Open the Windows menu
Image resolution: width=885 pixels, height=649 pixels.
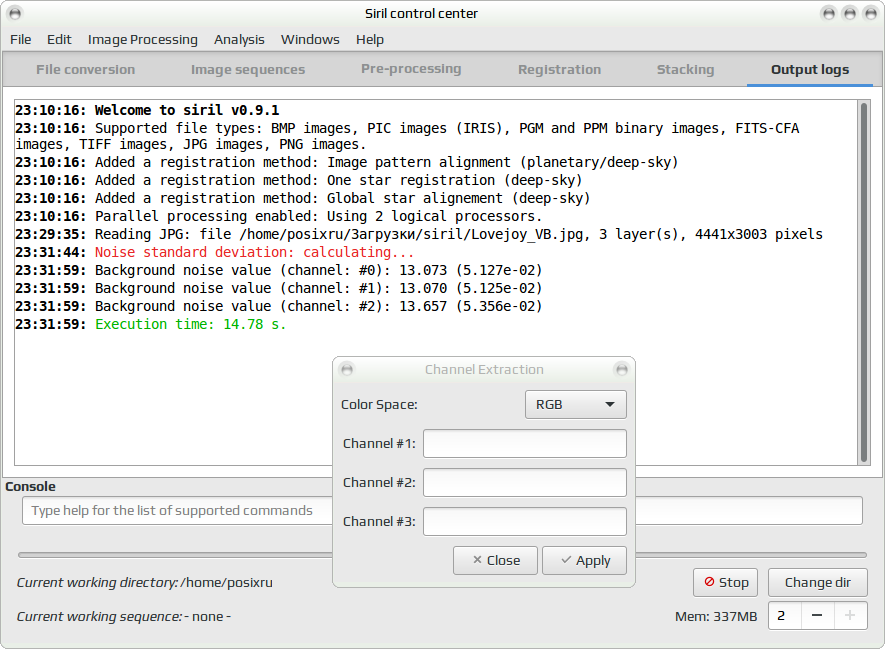pyautogui.click(x=310, y=40)
